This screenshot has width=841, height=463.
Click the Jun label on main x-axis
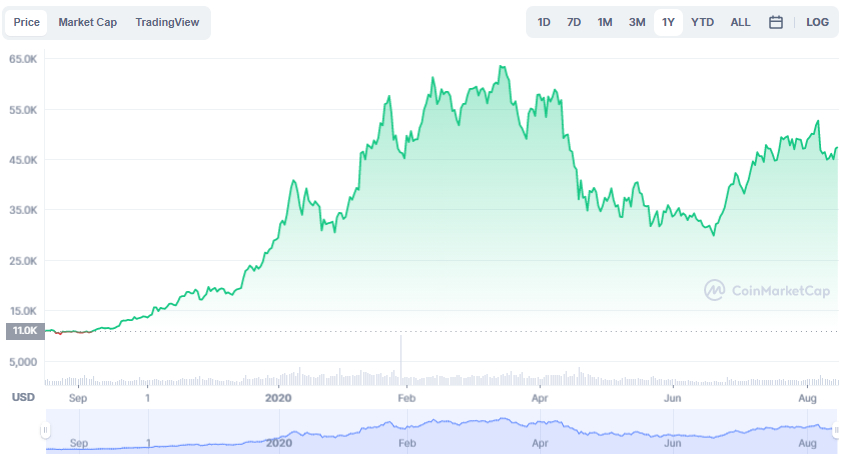[x=672, y=398]
